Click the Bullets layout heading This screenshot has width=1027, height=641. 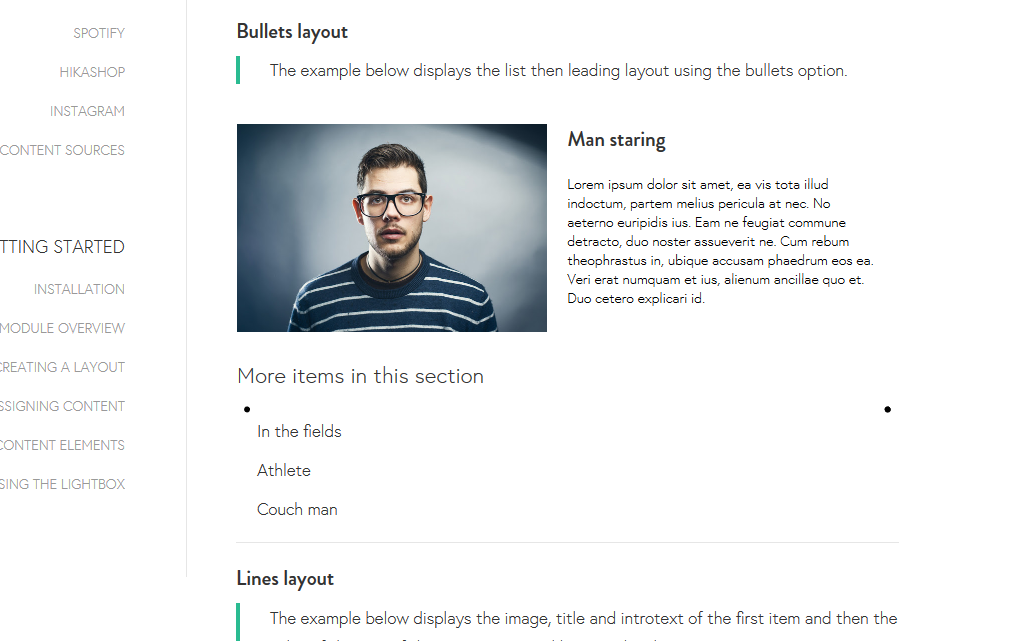point(292,32)
